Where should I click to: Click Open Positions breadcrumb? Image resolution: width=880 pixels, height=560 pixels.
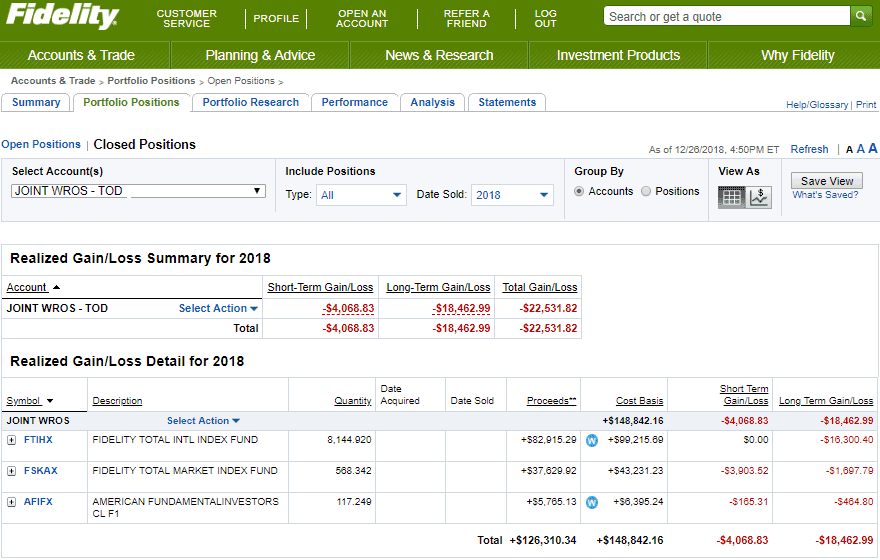pyautogui.click(x=241, y=81)
